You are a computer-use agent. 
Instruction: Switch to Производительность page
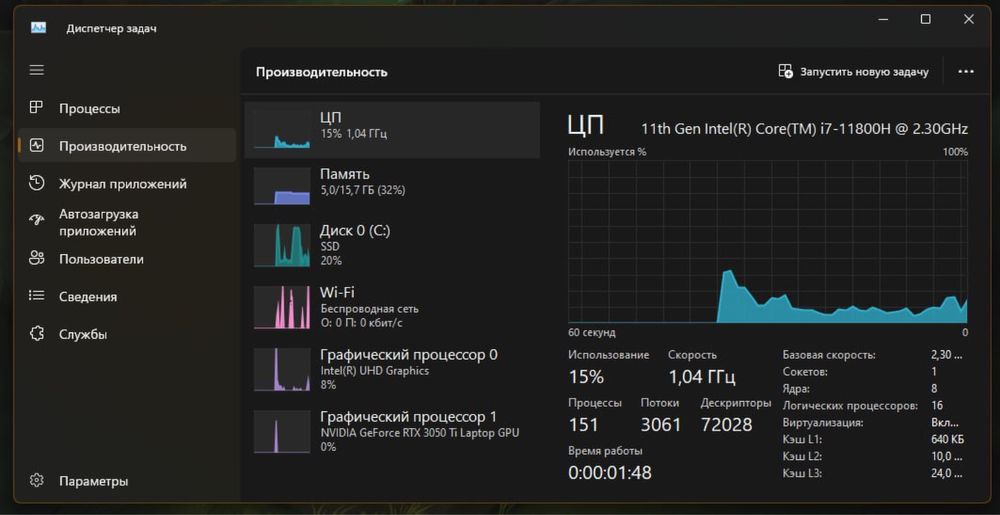[x=127, y=146]
